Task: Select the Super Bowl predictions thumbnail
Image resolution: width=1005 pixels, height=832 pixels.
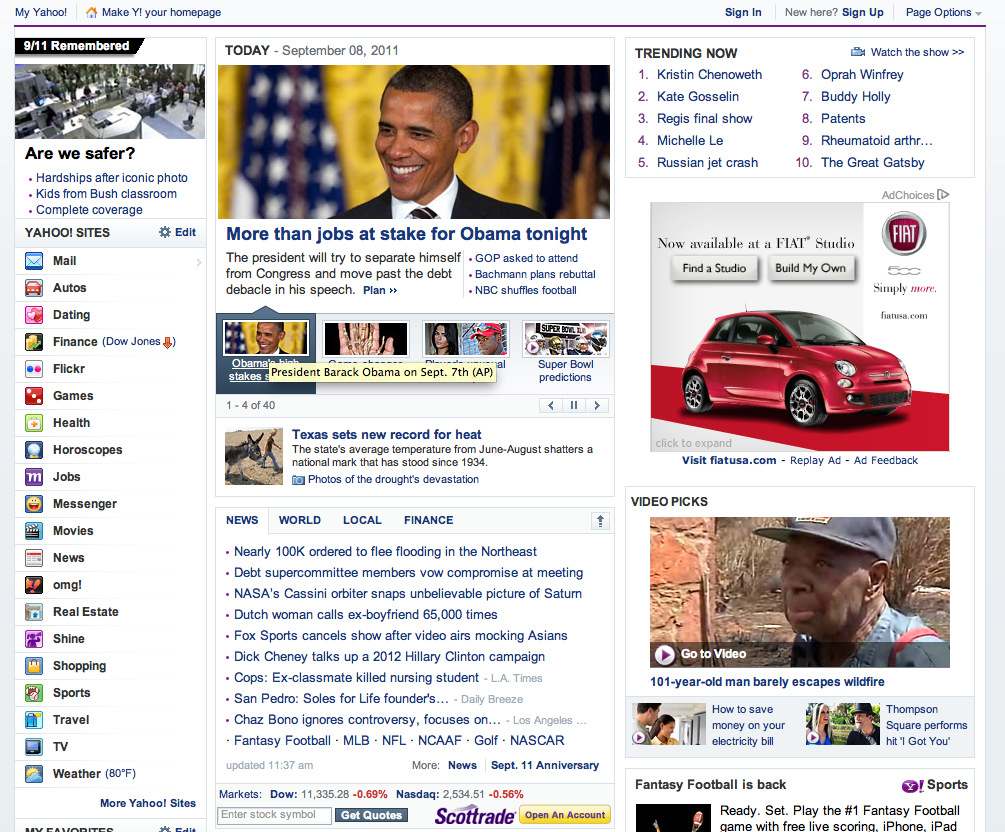Action: pyautogui.click(x=565, y=338)
